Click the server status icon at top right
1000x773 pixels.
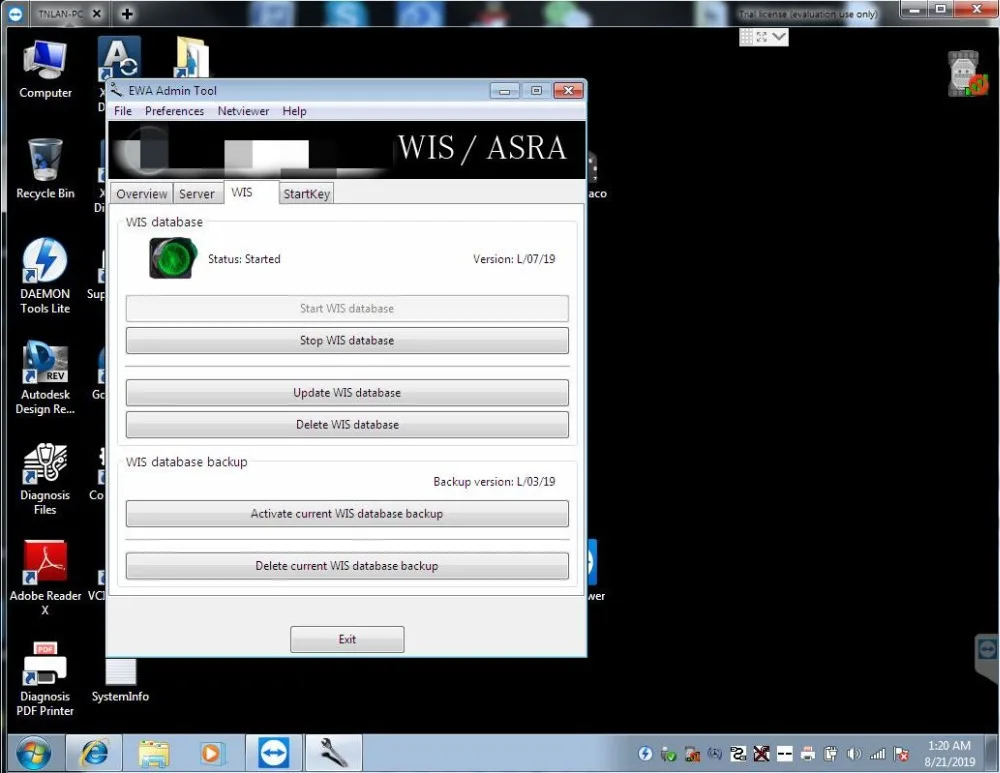click(x=966, y=74)
